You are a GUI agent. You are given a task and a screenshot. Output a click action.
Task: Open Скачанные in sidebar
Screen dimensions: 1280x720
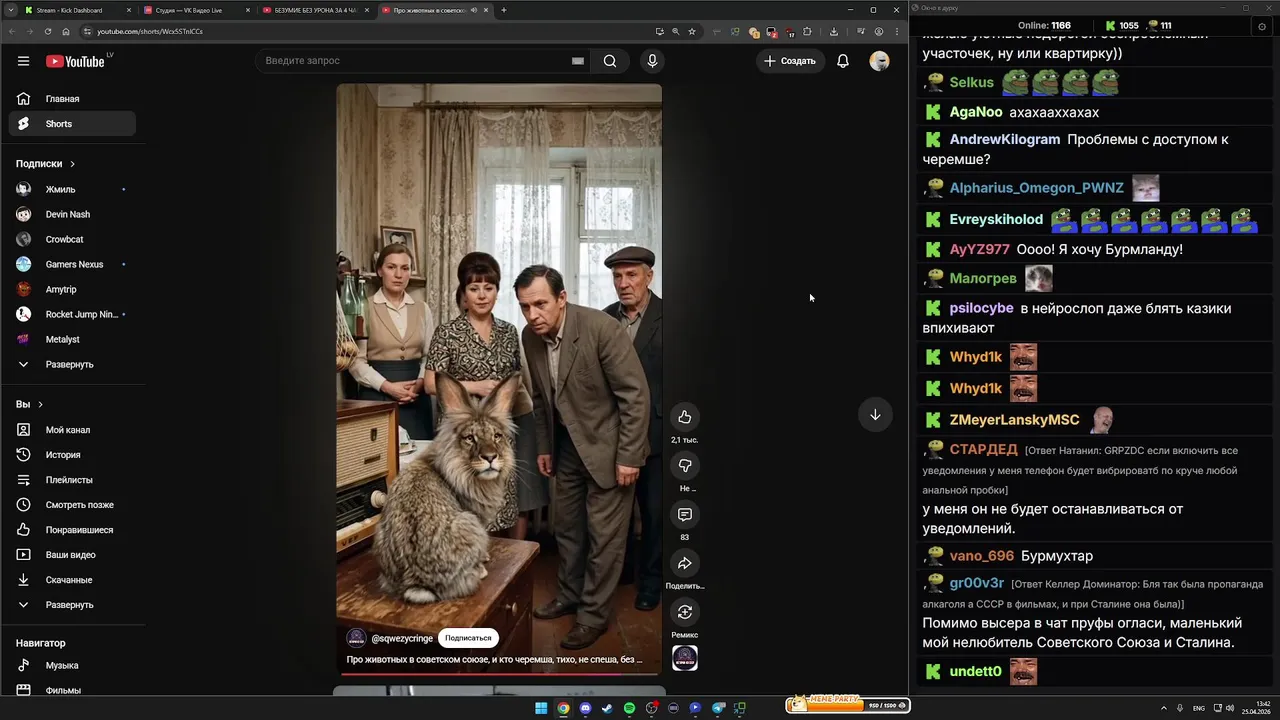pos(72,580)
